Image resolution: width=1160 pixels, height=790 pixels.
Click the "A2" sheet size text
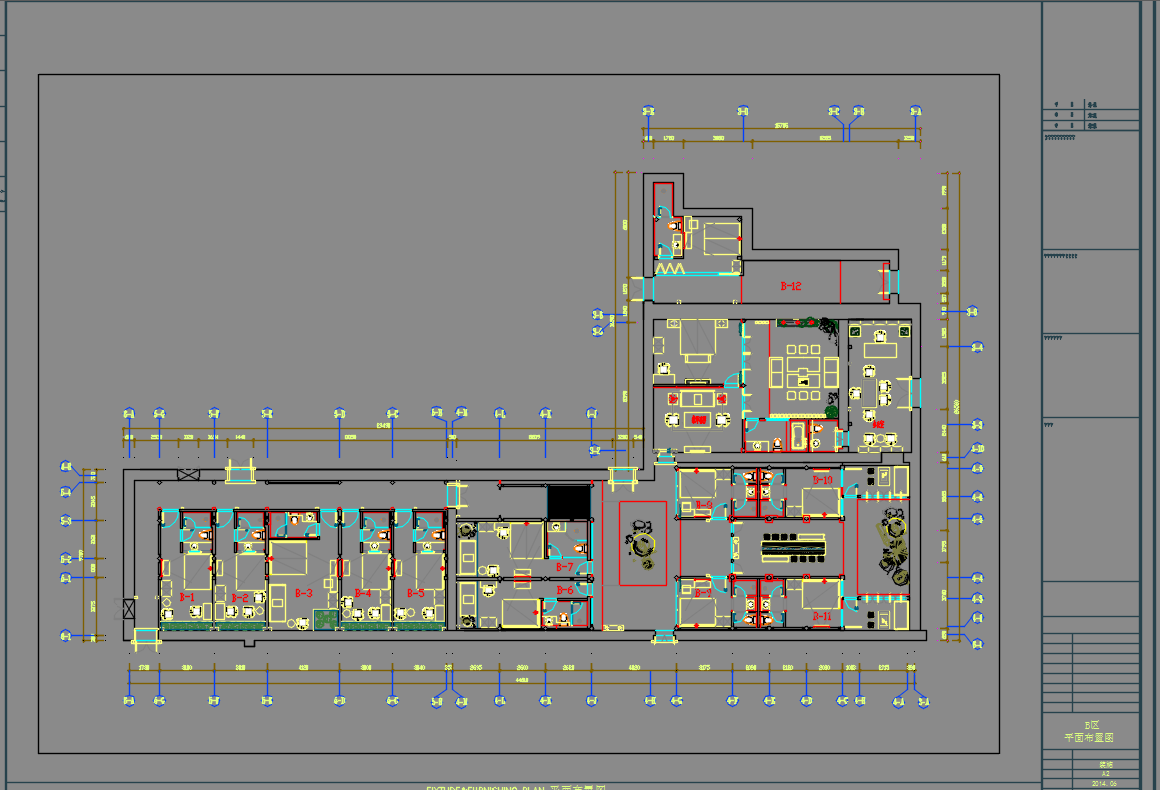pos(1105,774)
